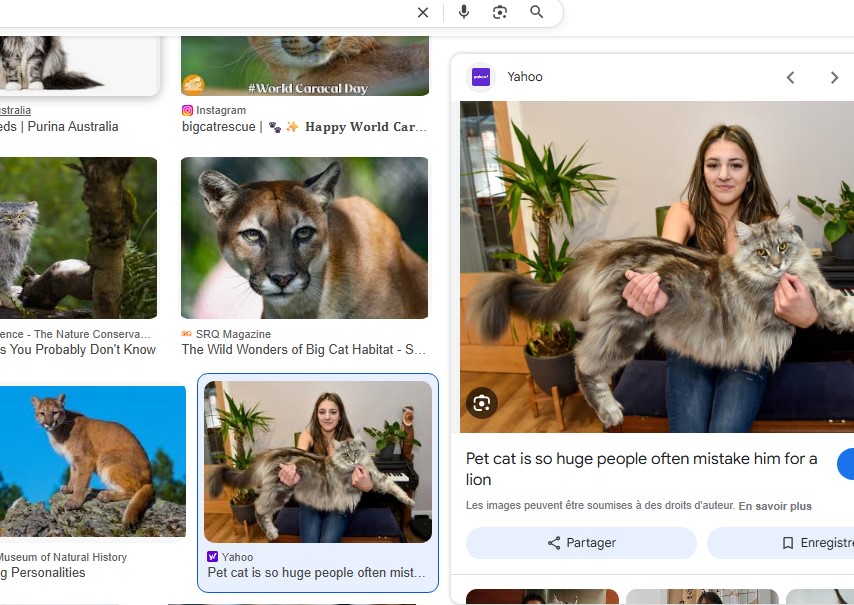Open second related image below Enregistrer
Viewport: 854px width, 605px height.
(x=703, y=597)
